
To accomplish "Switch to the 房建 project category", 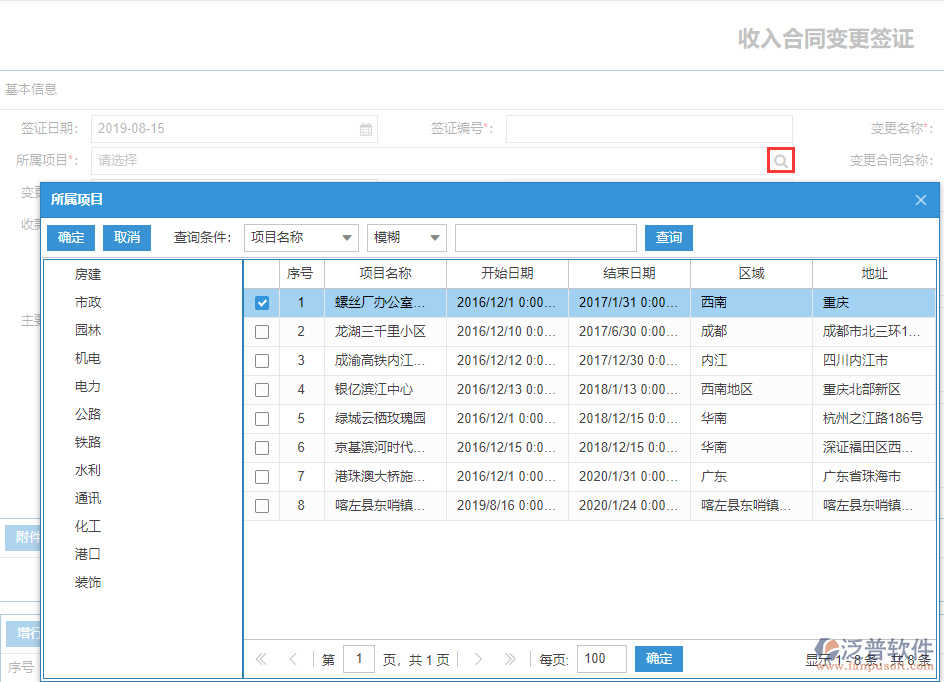I will click(x=87, y=273).
